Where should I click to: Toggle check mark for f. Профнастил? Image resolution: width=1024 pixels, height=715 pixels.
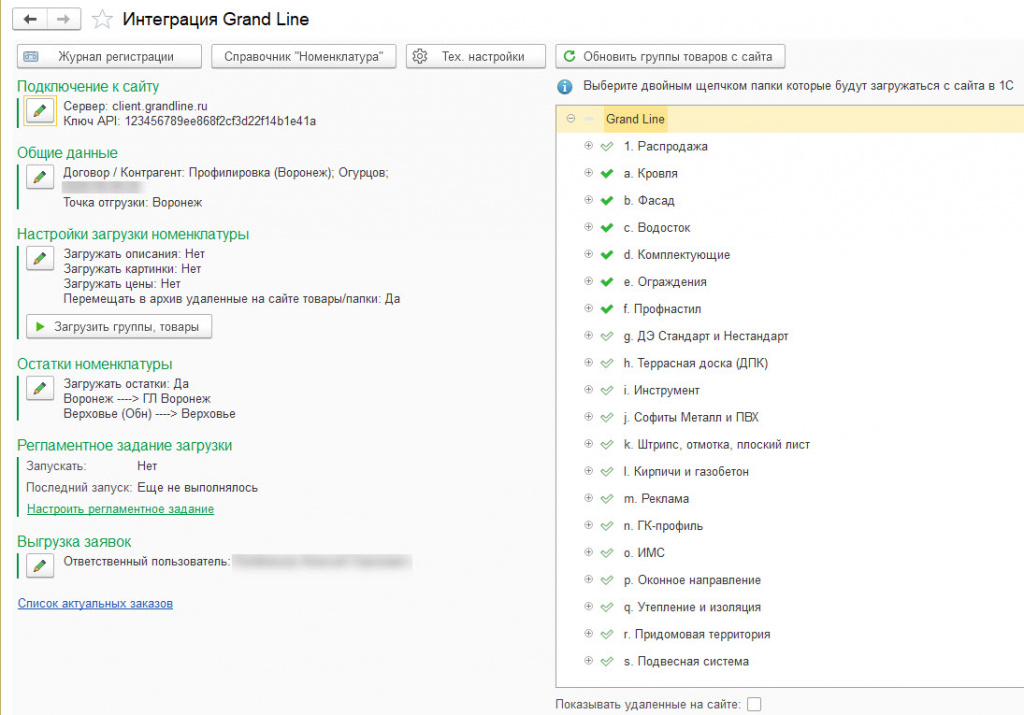point(607,309)
